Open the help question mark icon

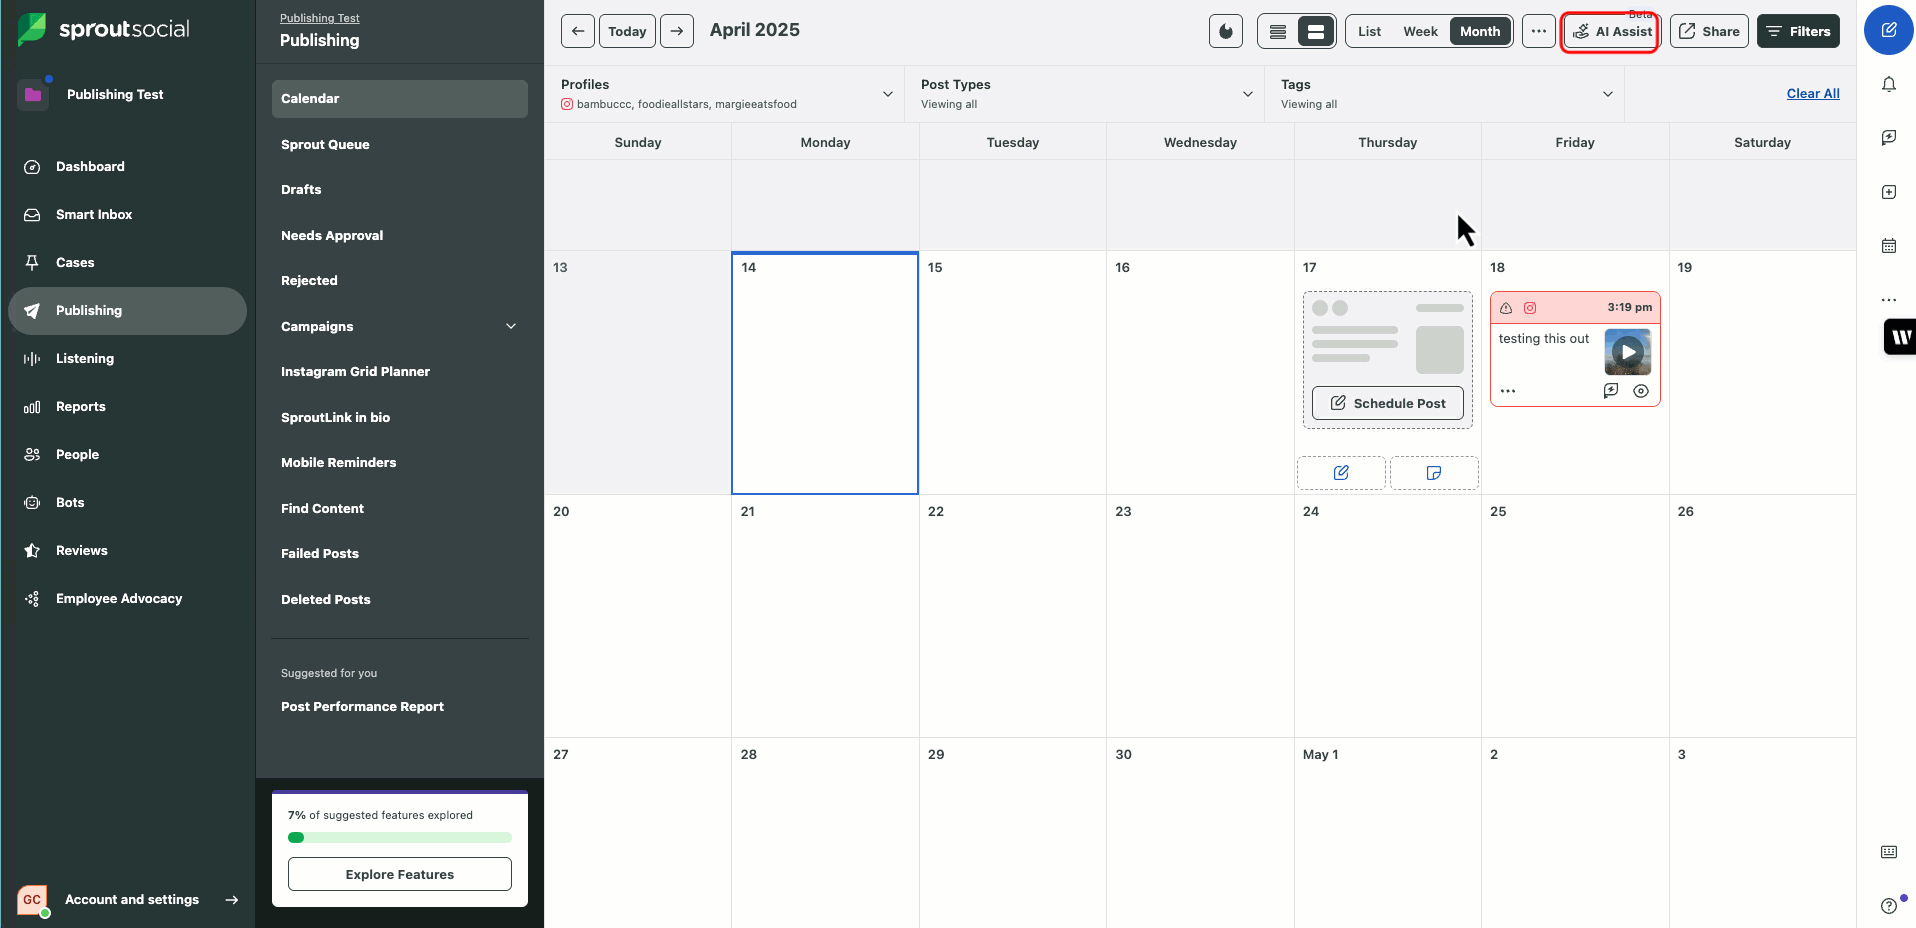1888,906
